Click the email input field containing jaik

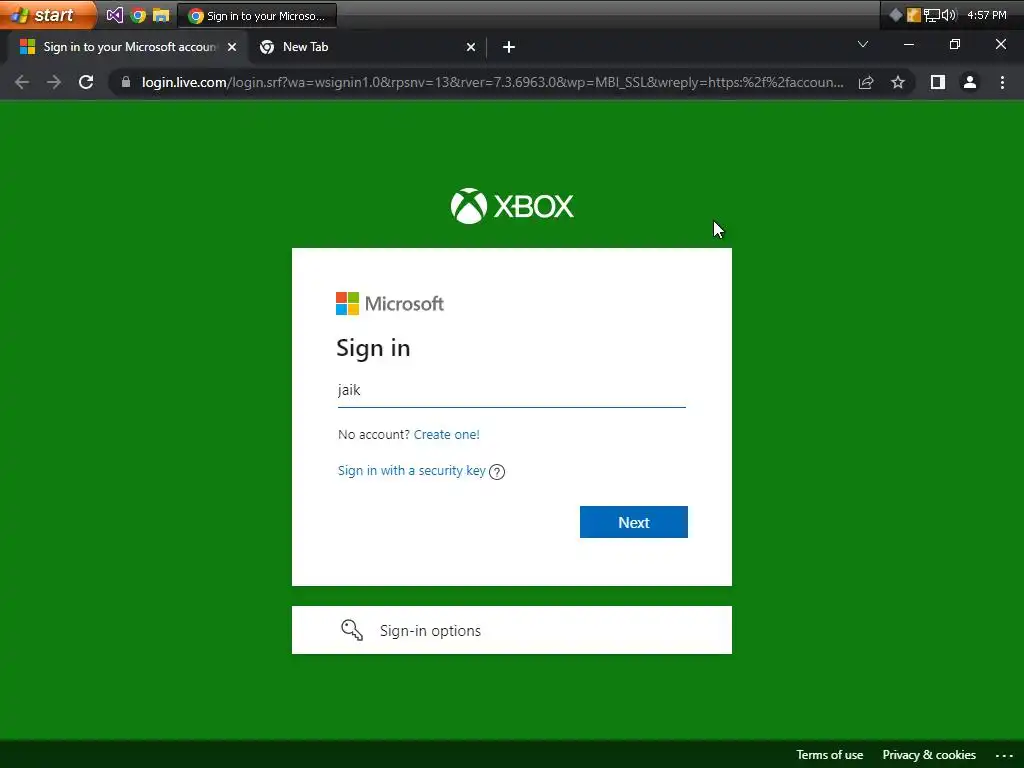pos(511,391)
